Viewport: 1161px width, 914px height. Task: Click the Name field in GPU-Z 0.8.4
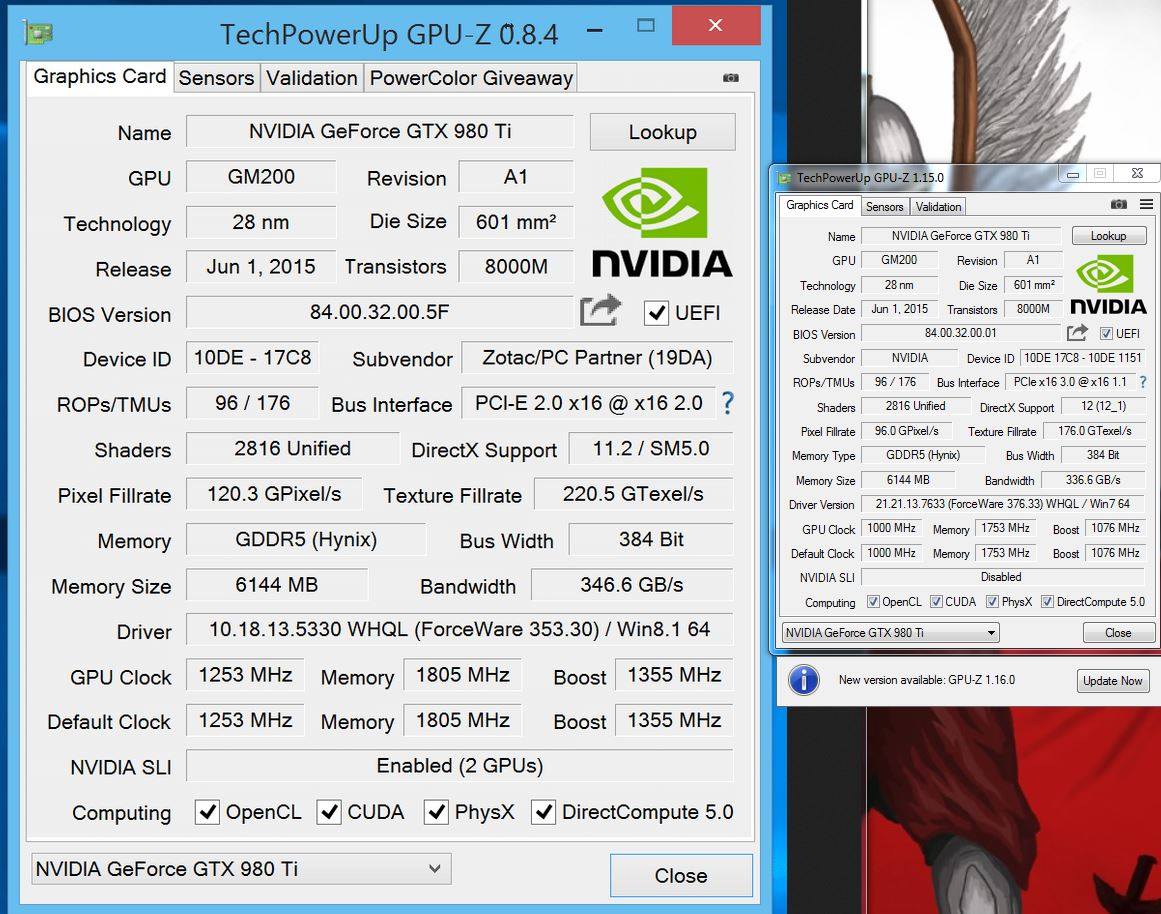pos(380,131)
